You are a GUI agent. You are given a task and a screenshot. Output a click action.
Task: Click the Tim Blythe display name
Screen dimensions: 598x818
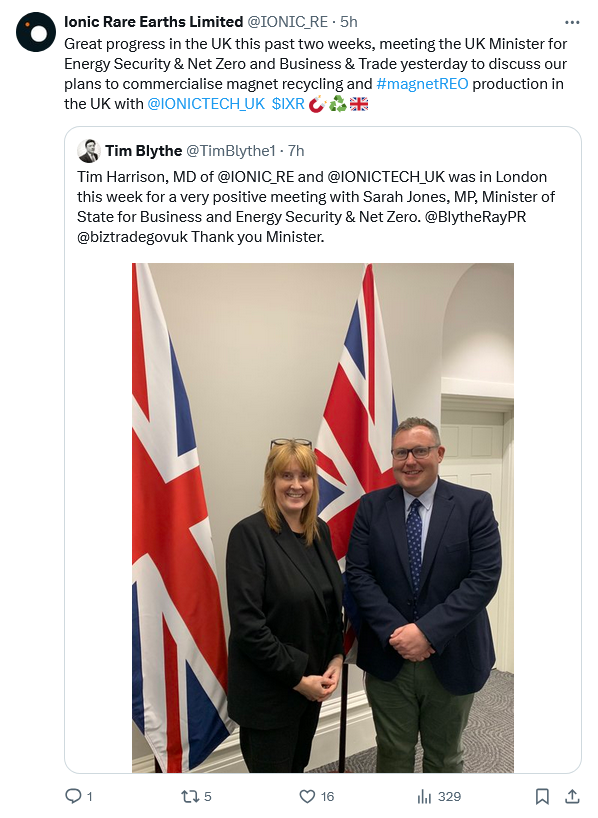(143, 151)
